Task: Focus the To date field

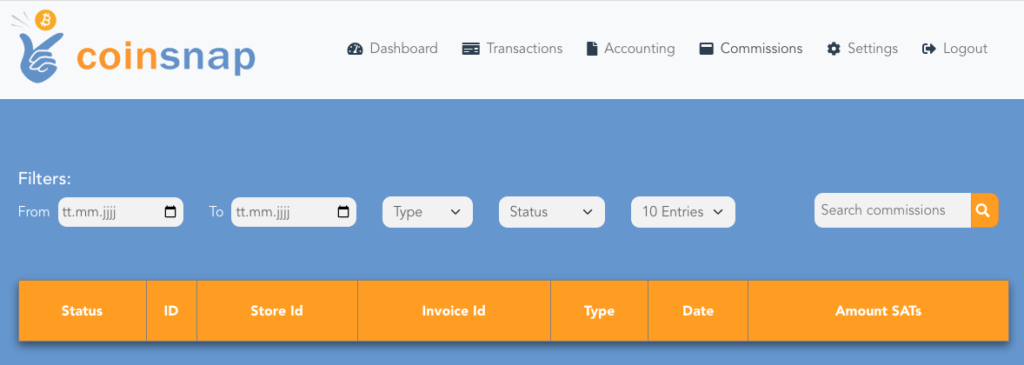Action: 294,212
